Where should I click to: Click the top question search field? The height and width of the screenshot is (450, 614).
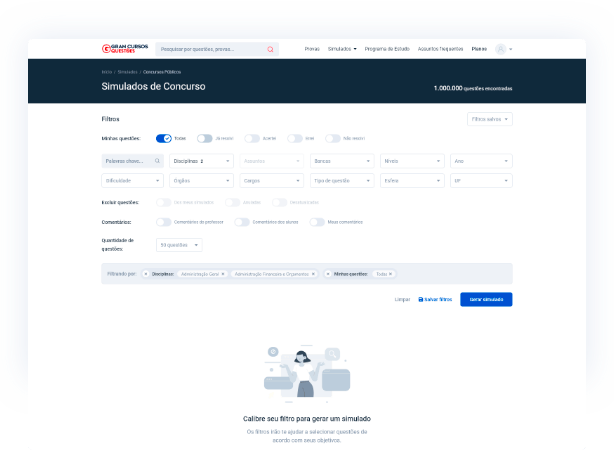(x=210, y=49)
